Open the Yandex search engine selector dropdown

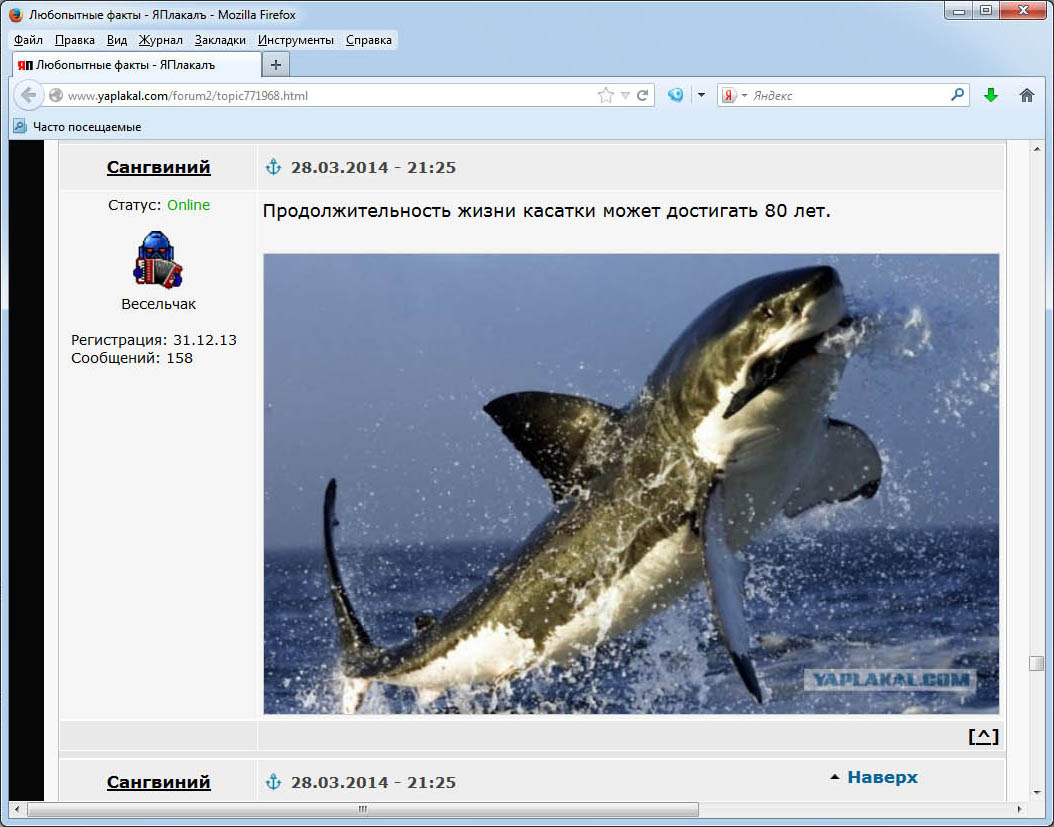click(x=735, y=96)
